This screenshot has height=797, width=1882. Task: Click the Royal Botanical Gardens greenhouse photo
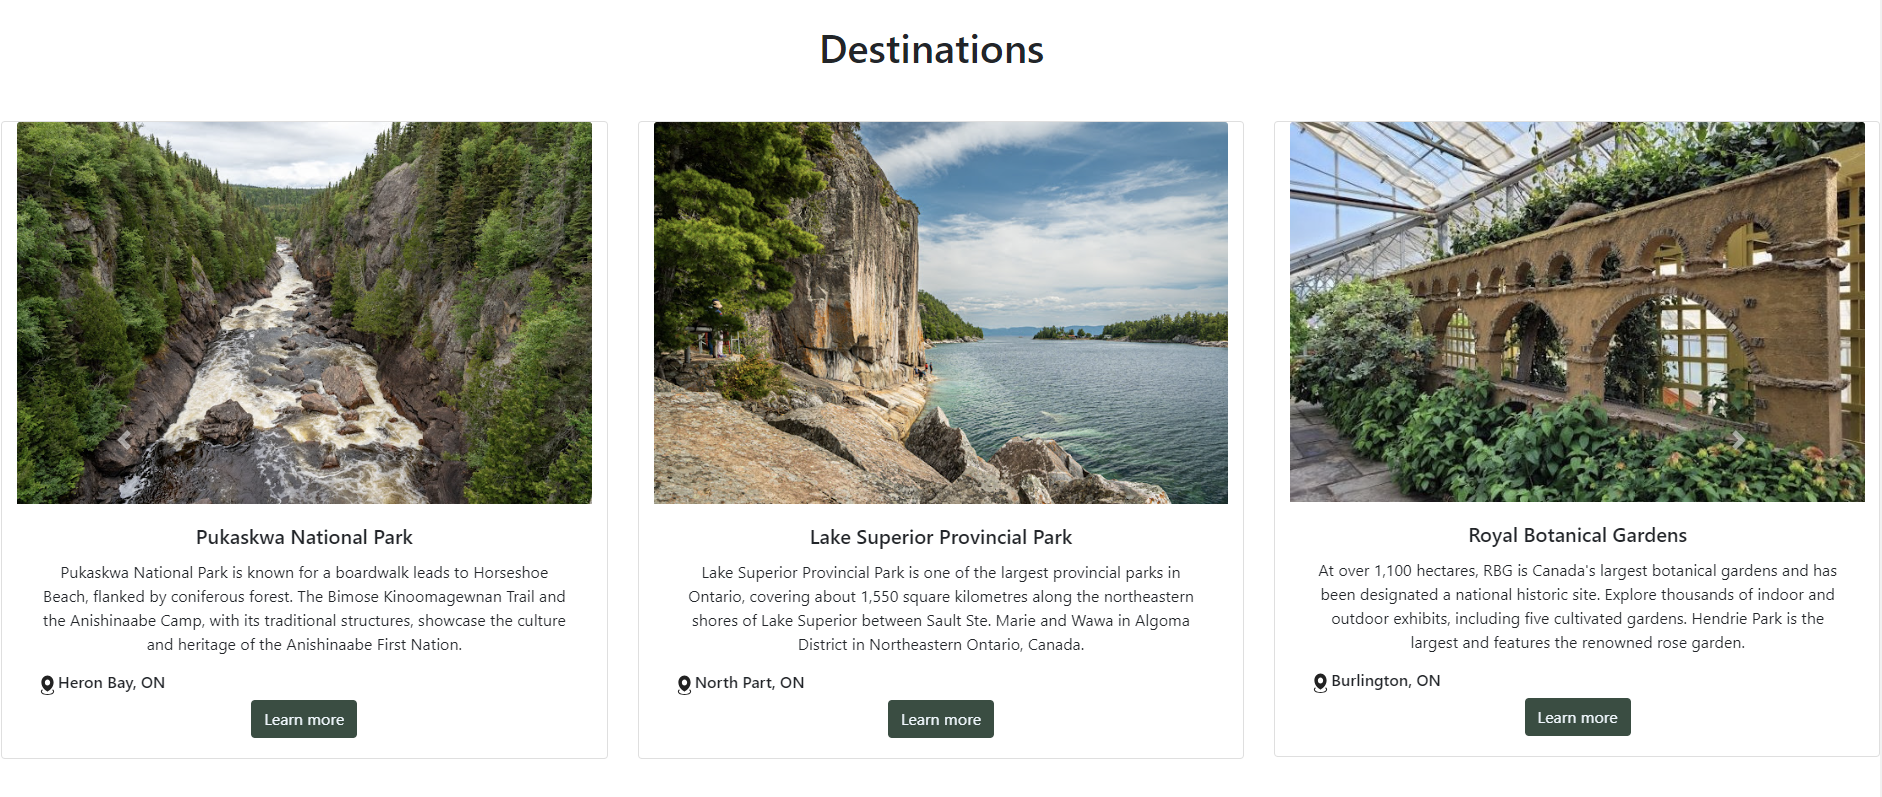point(1577,312)
